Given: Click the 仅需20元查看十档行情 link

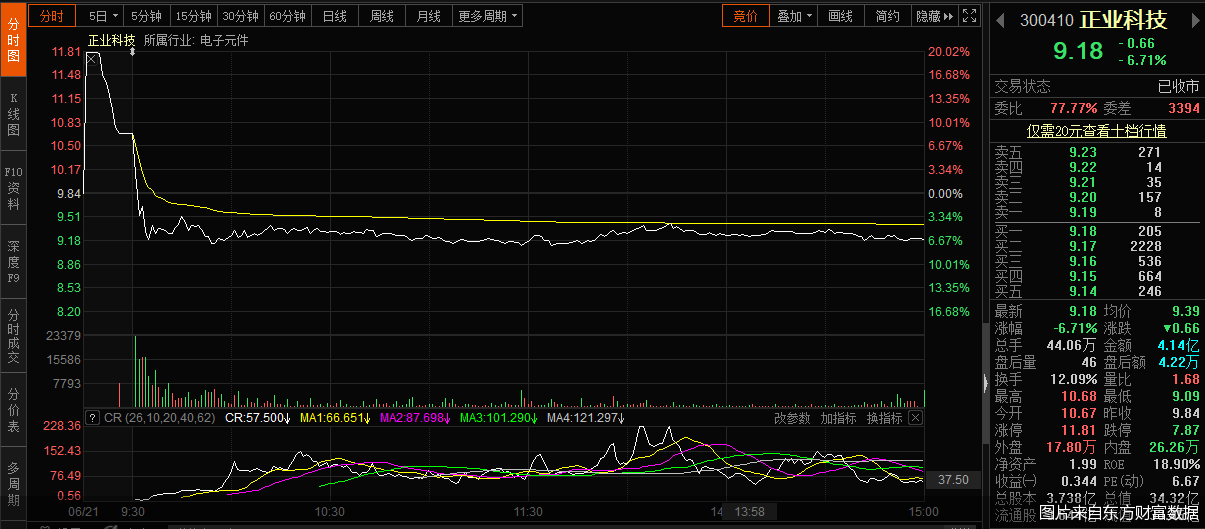Looking at the screenshot, I should (1097, 131).
